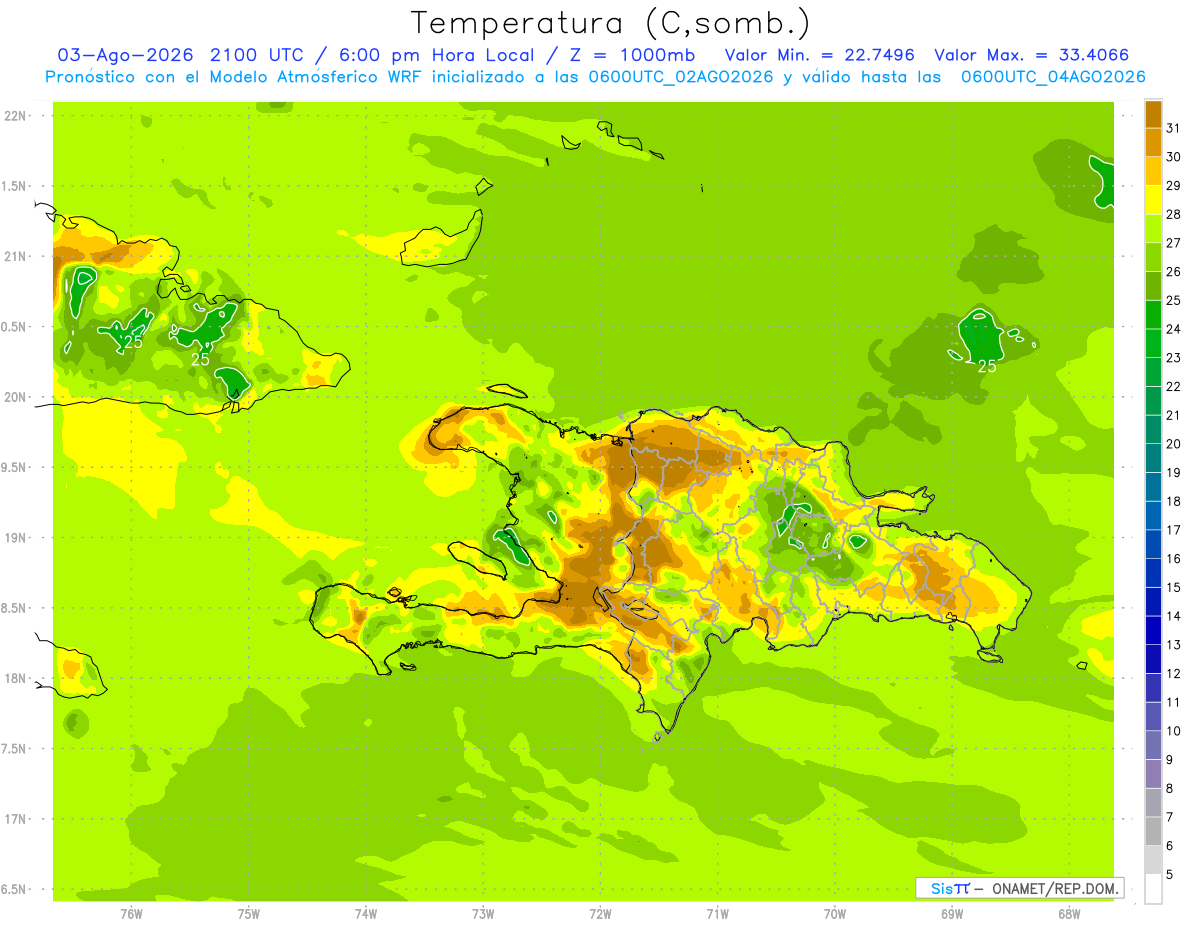Pick the orange swatch between 29 and 30

point(1153,171)
